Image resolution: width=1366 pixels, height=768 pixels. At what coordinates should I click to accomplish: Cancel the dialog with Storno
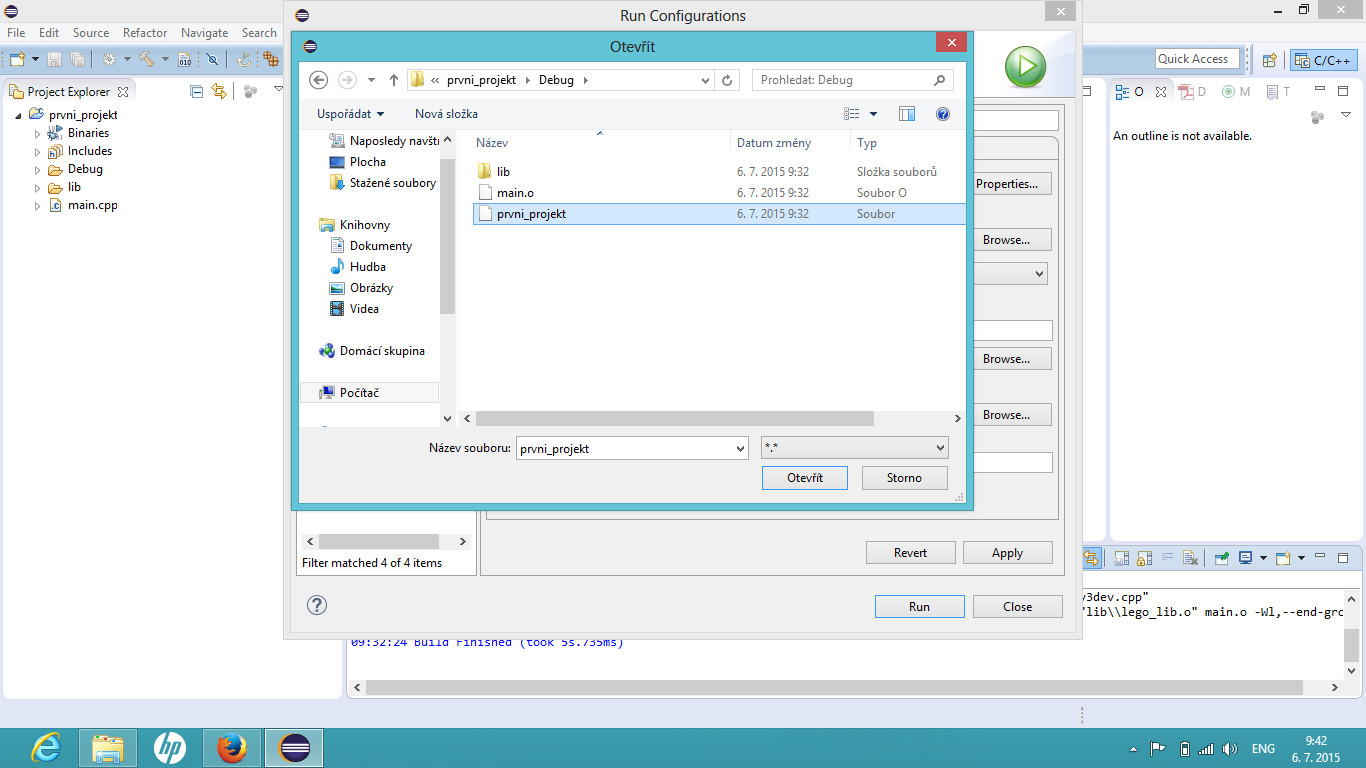[x=903, y=478]
